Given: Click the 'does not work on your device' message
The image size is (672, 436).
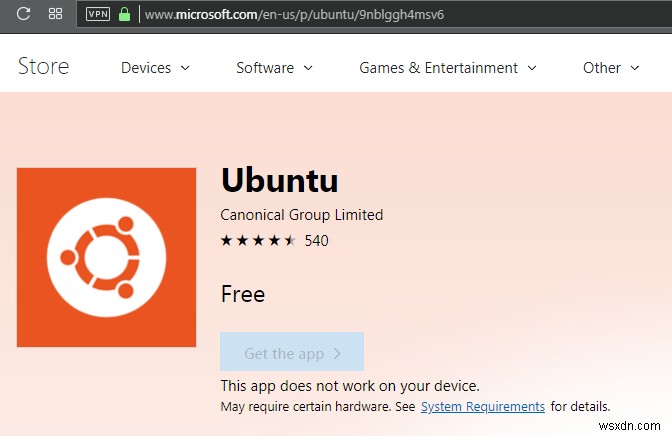Looking at the screenshot, I should (350, 386).
